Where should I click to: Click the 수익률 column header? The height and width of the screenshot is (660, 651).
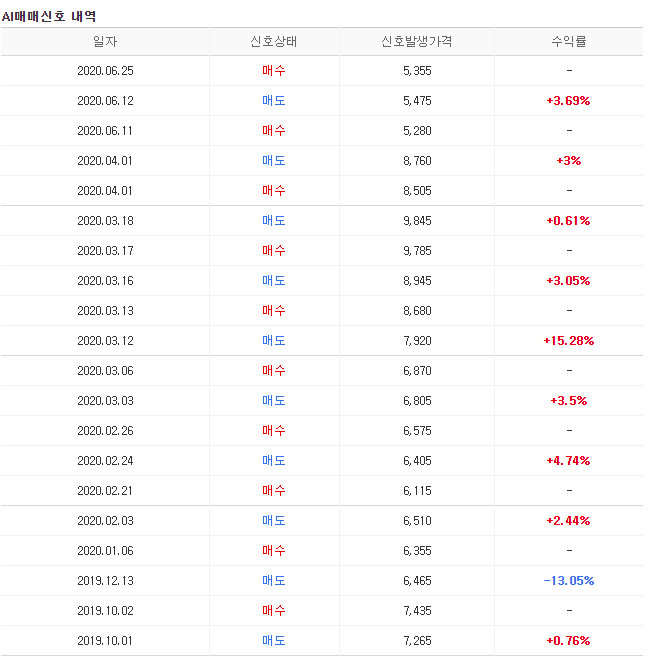569,41
